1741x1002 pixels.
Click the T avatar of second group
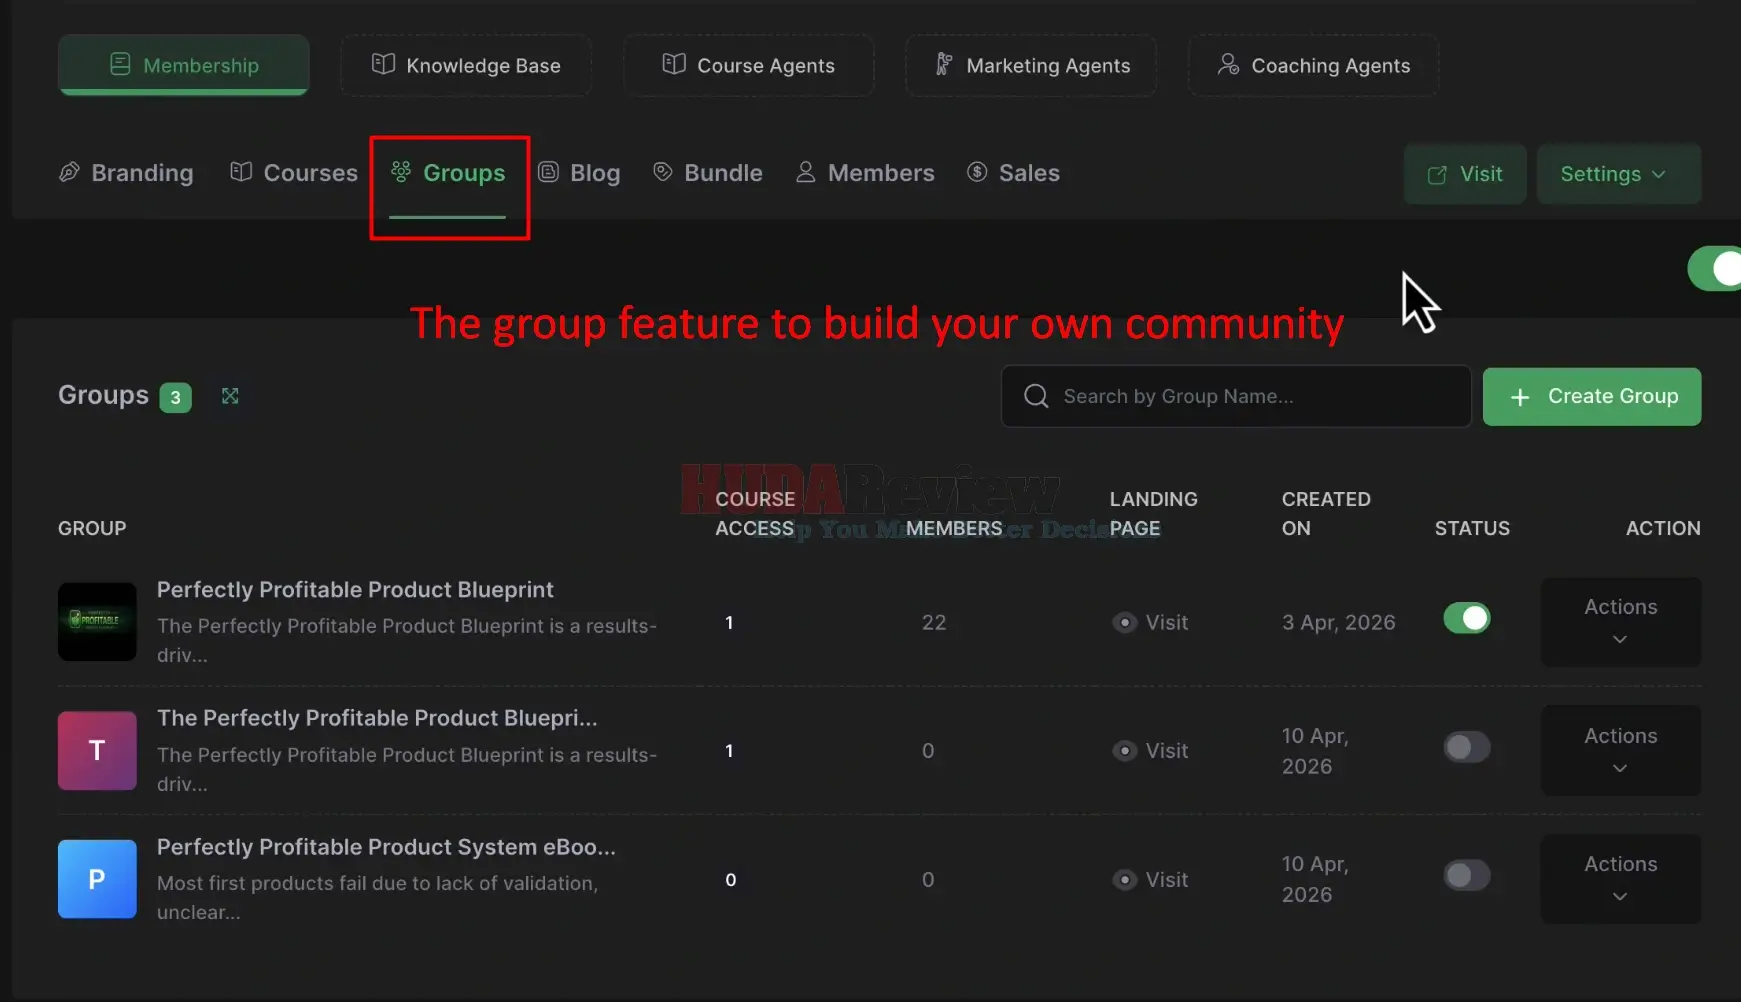97,750
